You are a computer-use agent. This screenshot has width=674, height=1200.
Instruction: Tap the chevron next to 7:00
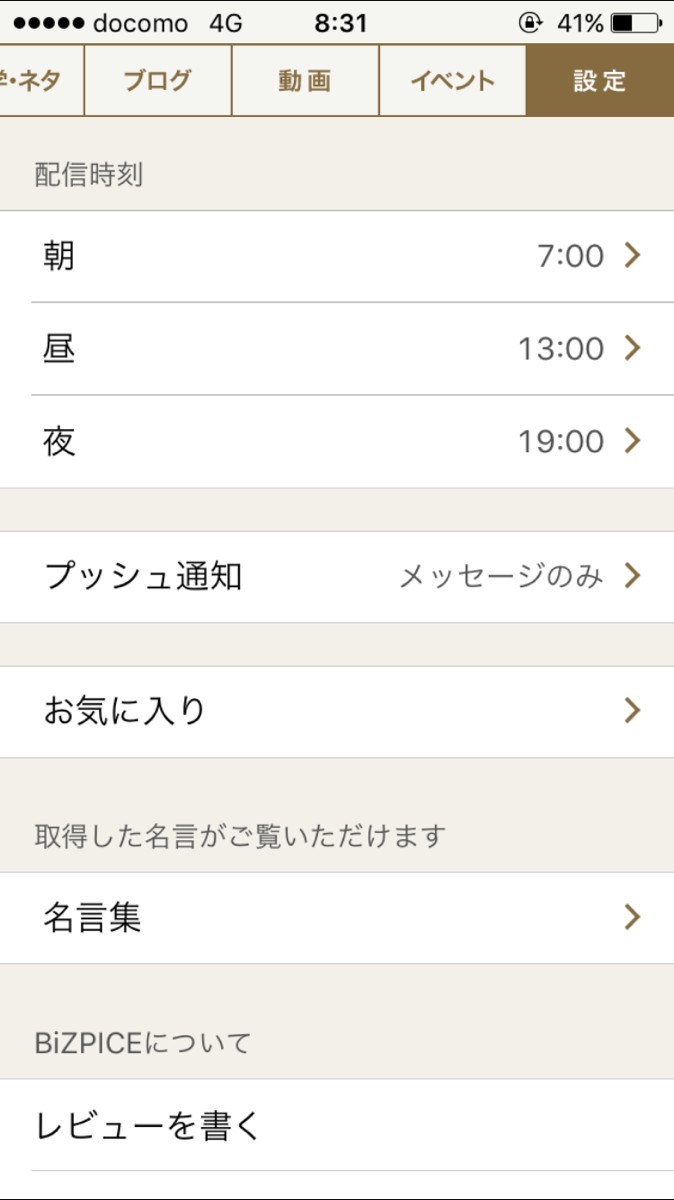(631, 257)
